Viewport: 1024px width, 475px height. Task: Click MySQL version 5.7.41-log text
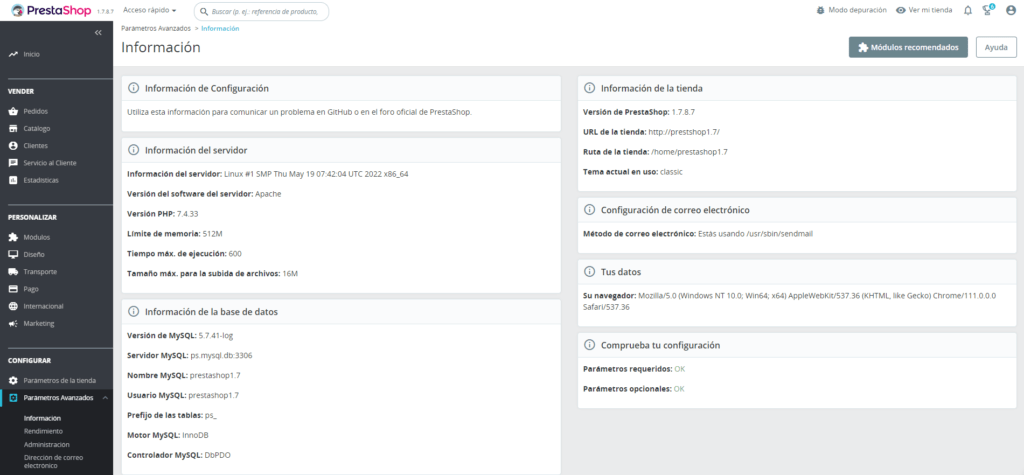coord(216,336)
